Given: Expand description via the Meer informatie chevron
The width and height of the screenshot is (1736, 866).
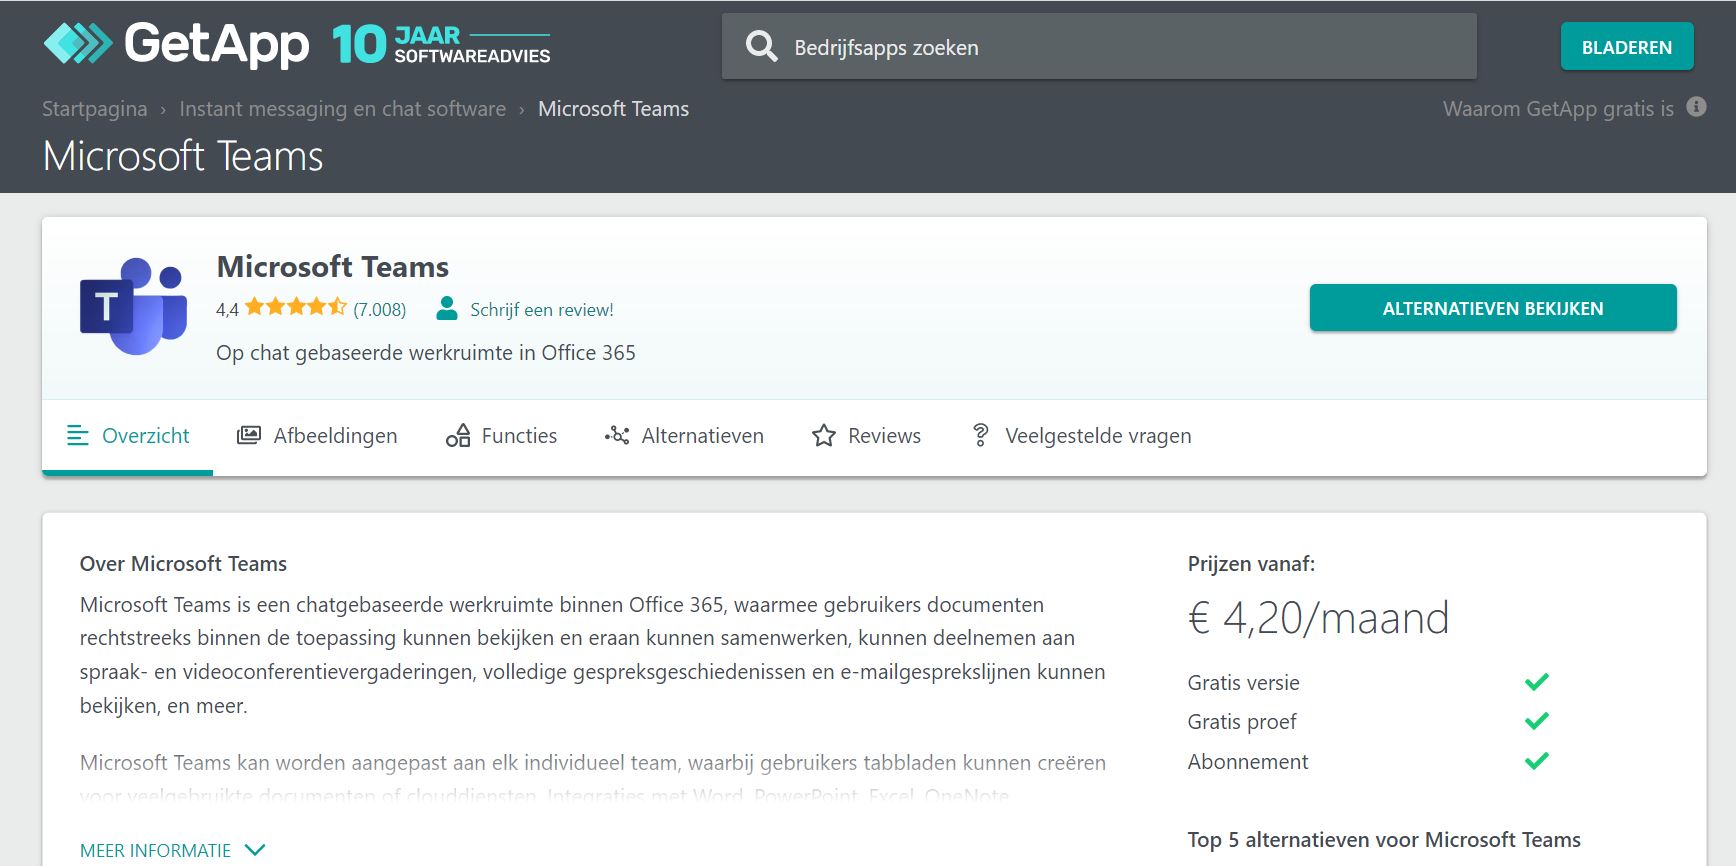Looking at the screenshot, I should pyautogui.click(x=255, y=850).
